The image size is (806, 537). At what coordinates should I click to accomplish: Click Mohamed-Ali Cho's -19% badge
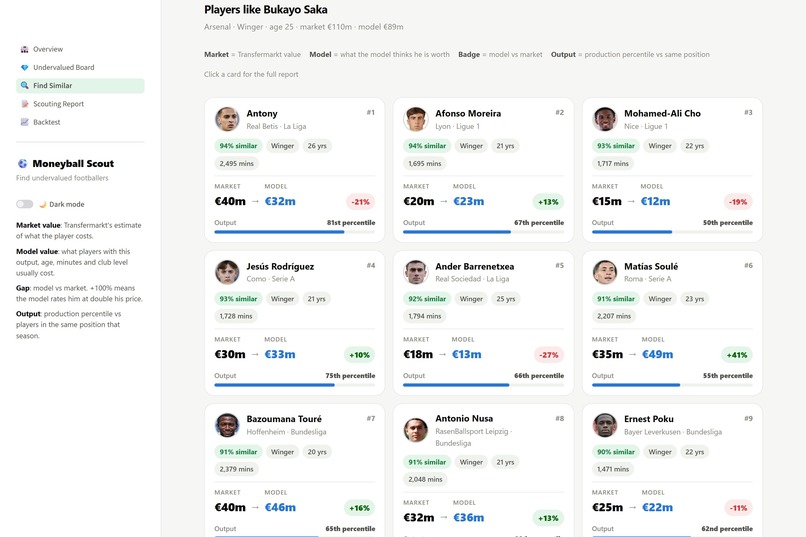coord(738,202)
